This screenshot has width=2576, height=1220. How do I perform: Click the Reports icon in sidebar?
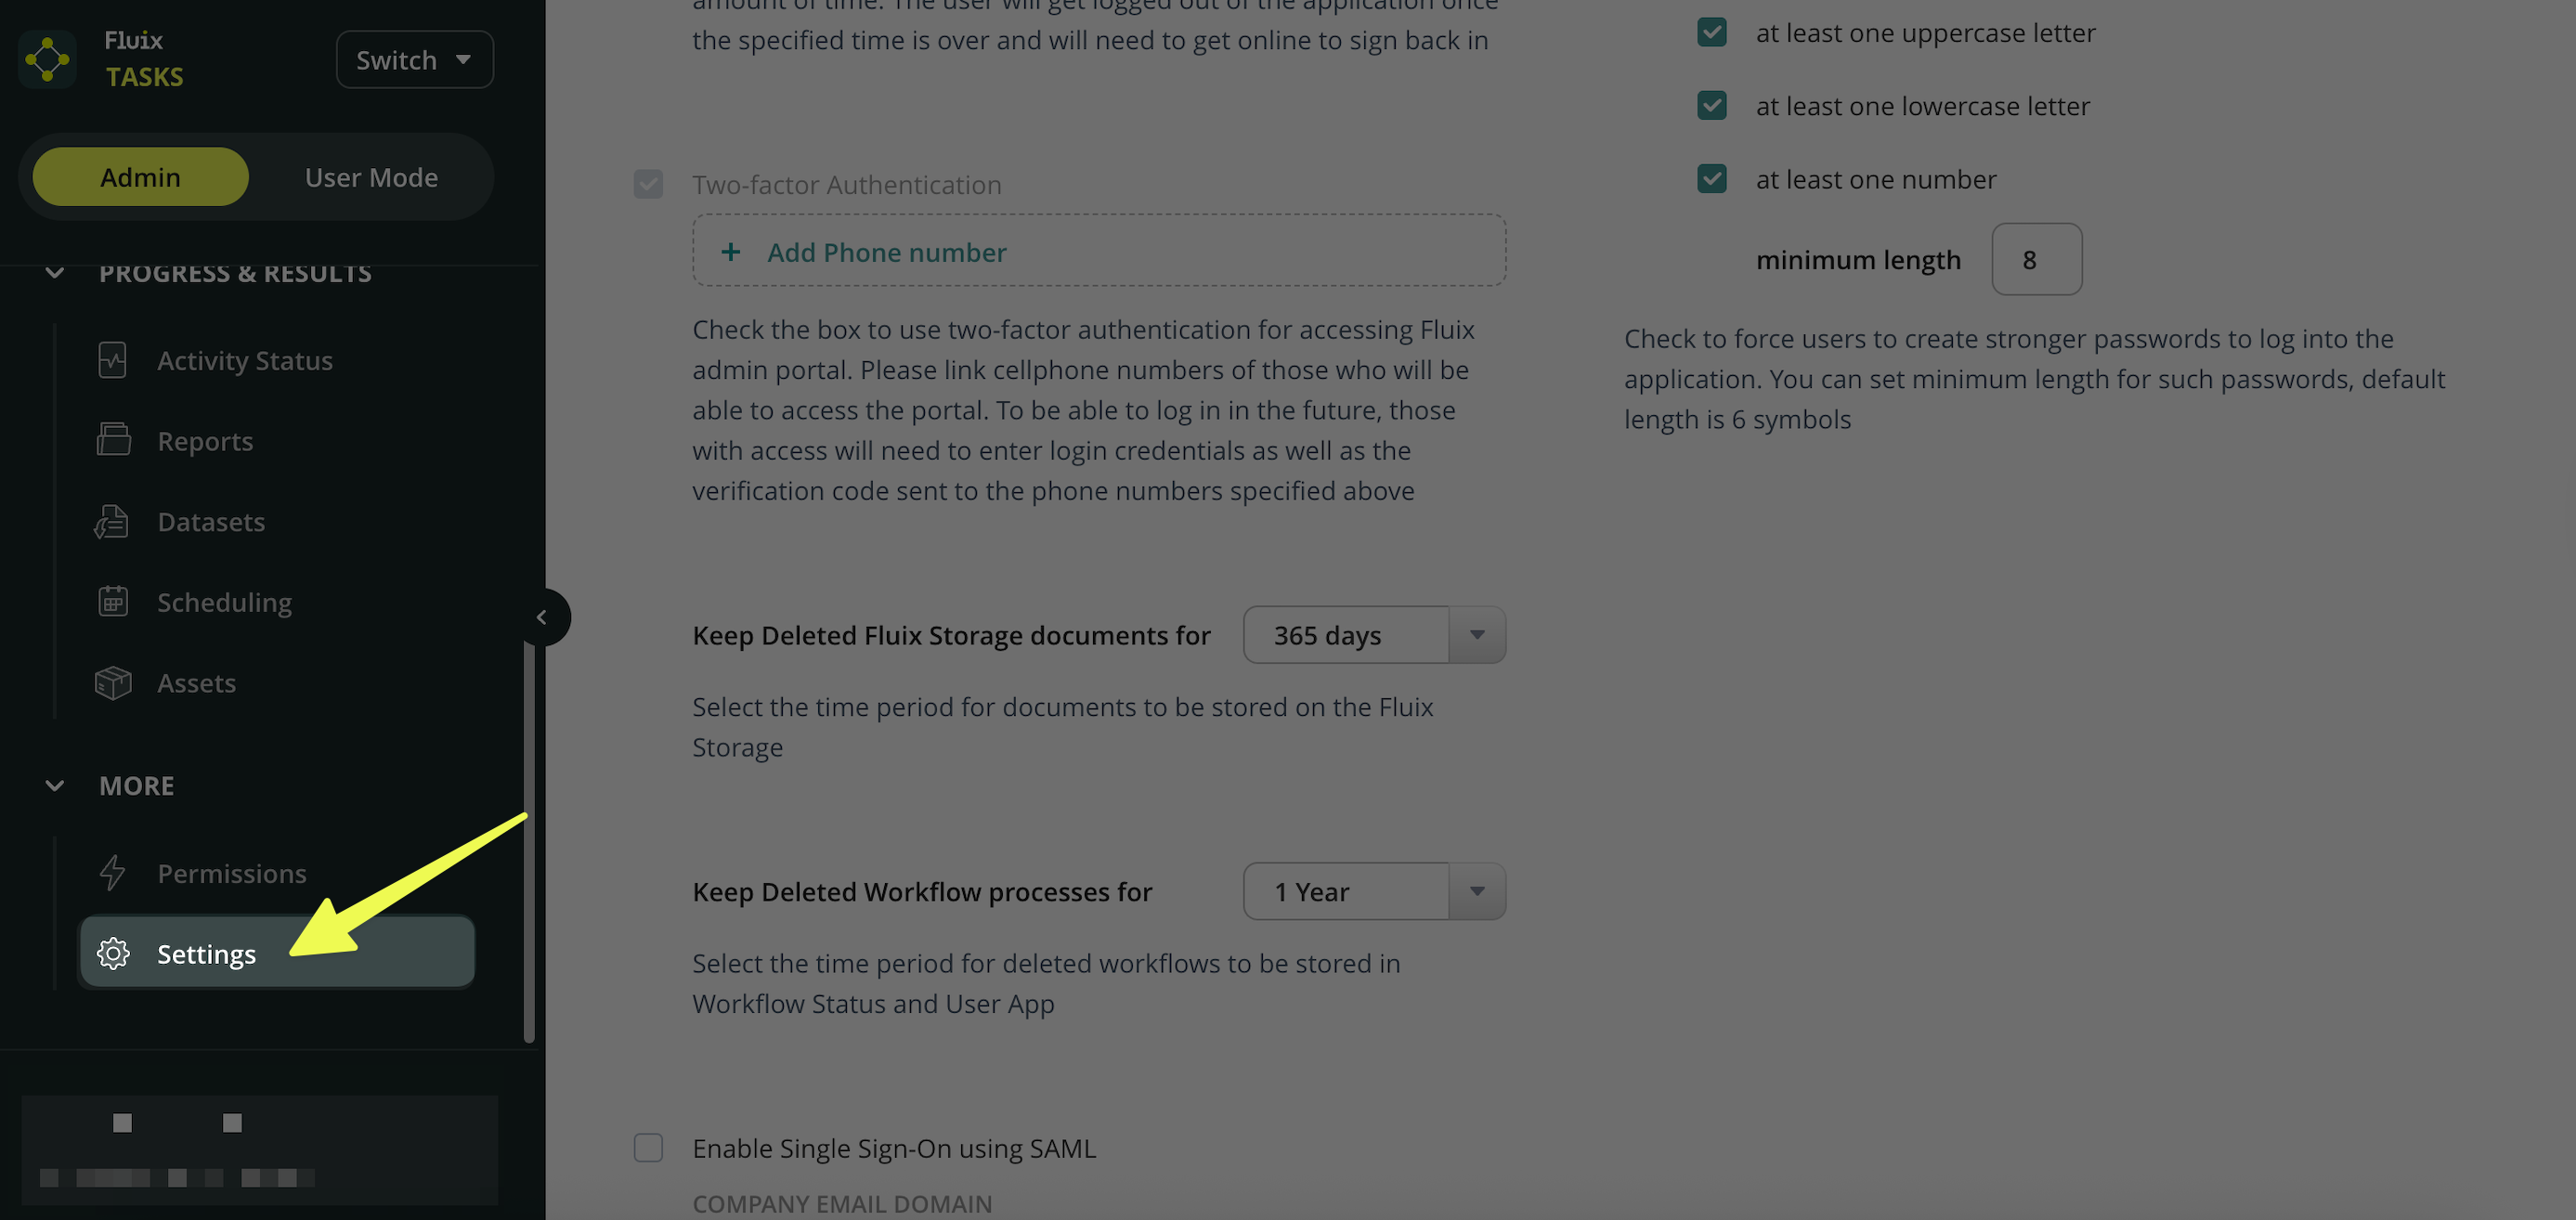tap(113, 440)
